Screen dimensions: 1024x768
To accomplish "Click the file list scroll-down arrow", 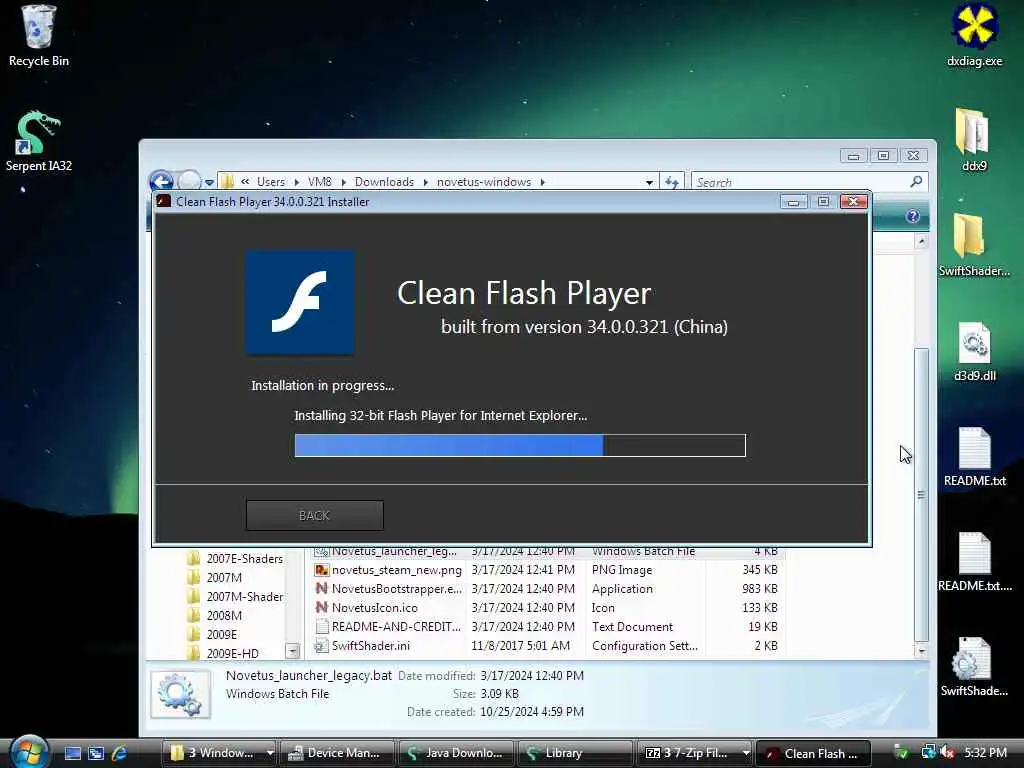I will point(921,651).
